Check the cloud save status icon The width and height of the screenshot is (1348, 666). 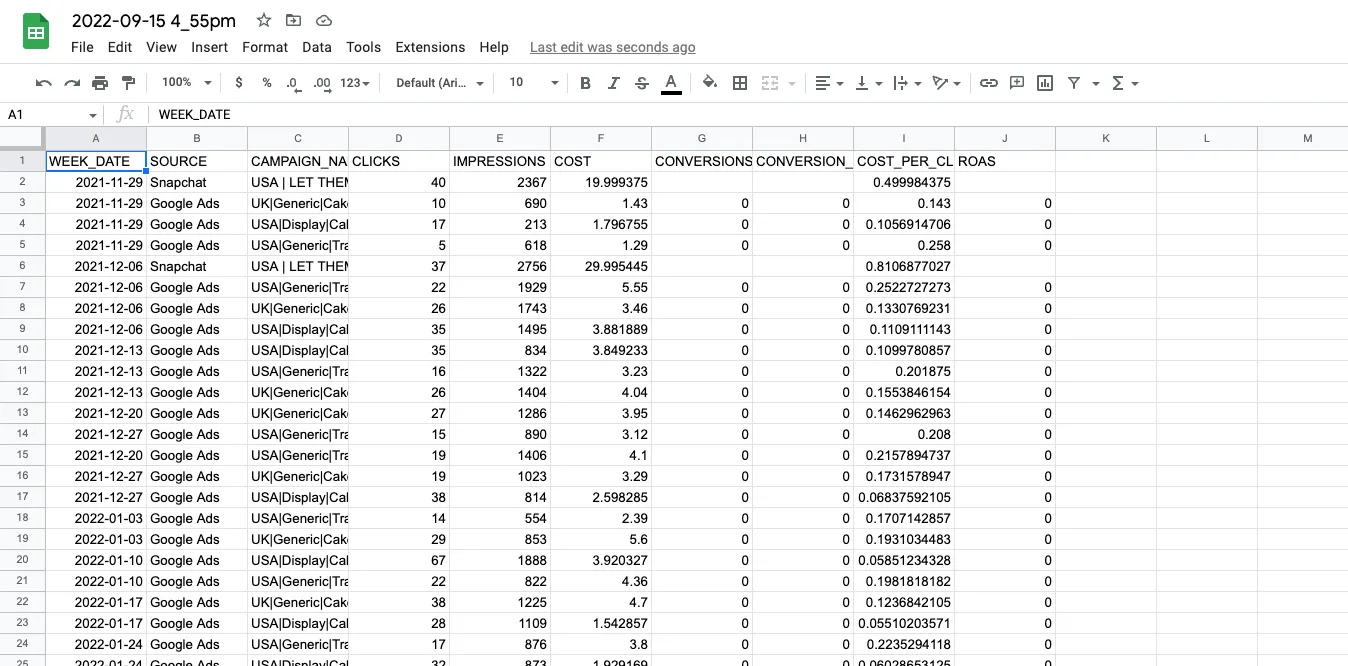pyautogui.click(x=323, y=20)
